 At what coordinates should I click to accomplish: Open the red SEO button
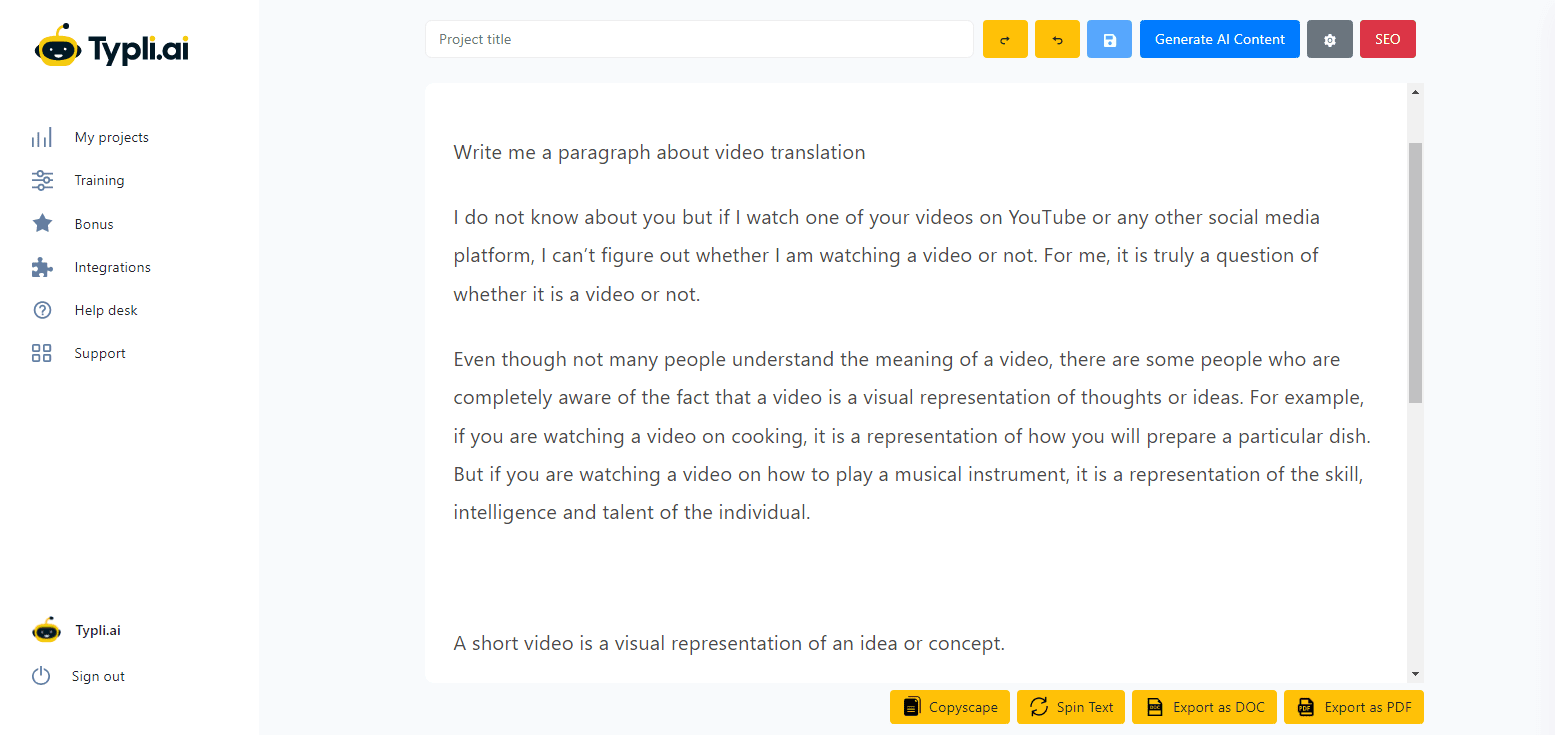tap(1387, 40)
